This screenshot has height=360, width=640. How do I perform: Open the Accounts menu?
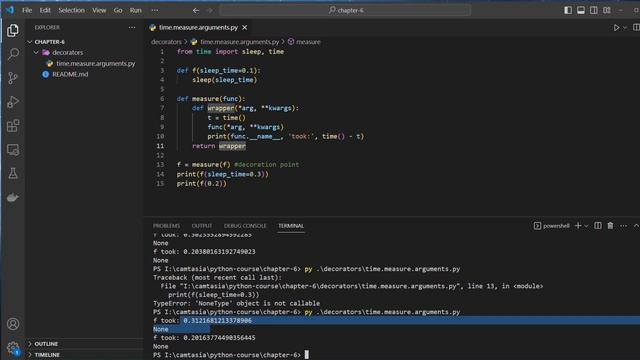(x=13, y=324)
